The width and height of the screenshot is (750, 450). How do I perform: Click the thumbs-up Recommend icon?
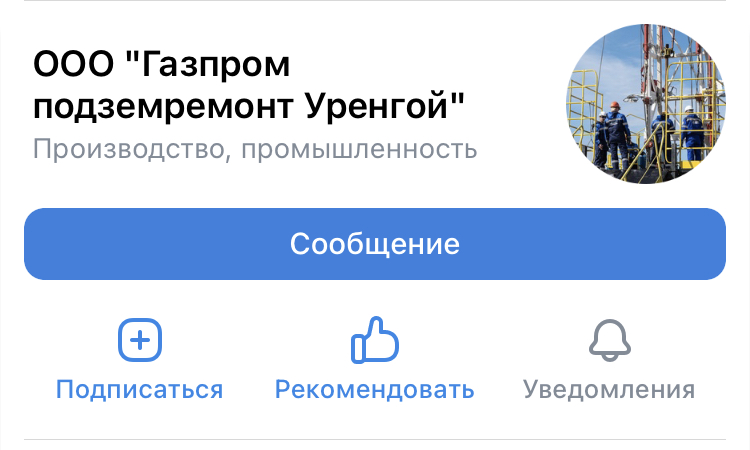(x=375, y=340)
